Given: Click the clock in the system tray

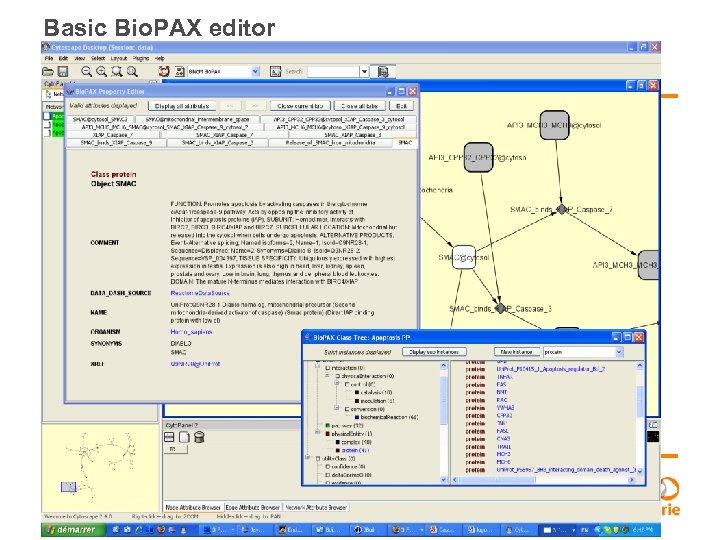Looking at the screenshot, I should pyautogui.click(x=642, y=530).
